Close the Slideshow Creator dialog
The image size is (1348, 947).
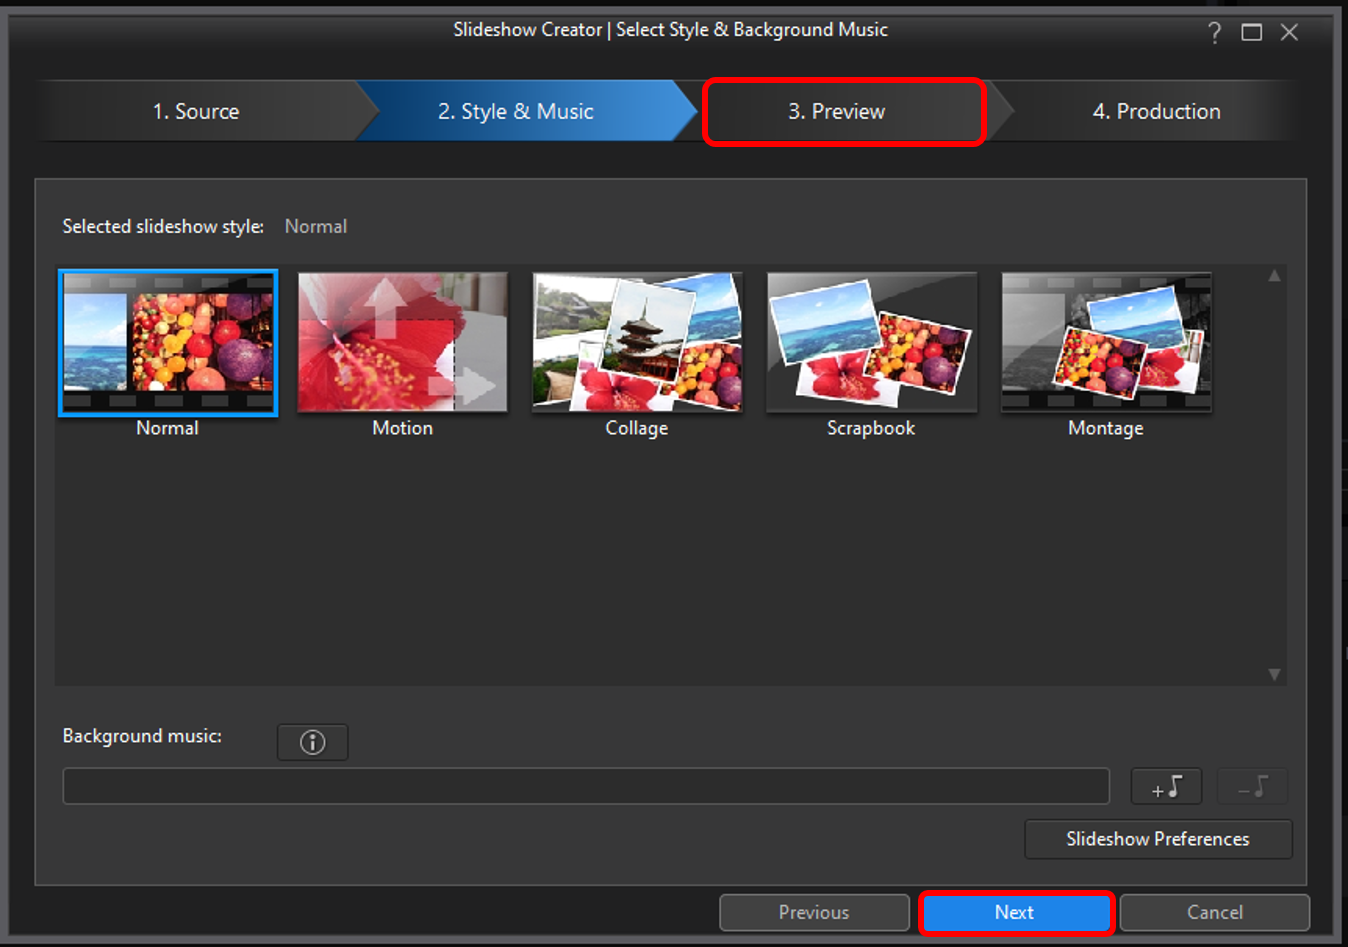[x=1289, y=33]
